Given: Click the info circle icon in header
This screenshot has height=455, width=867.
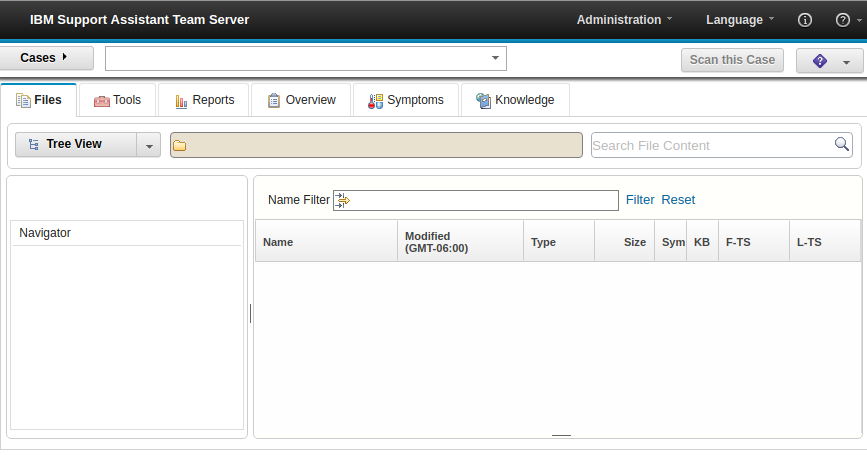Looking at the screenshot, I should 805,20.
